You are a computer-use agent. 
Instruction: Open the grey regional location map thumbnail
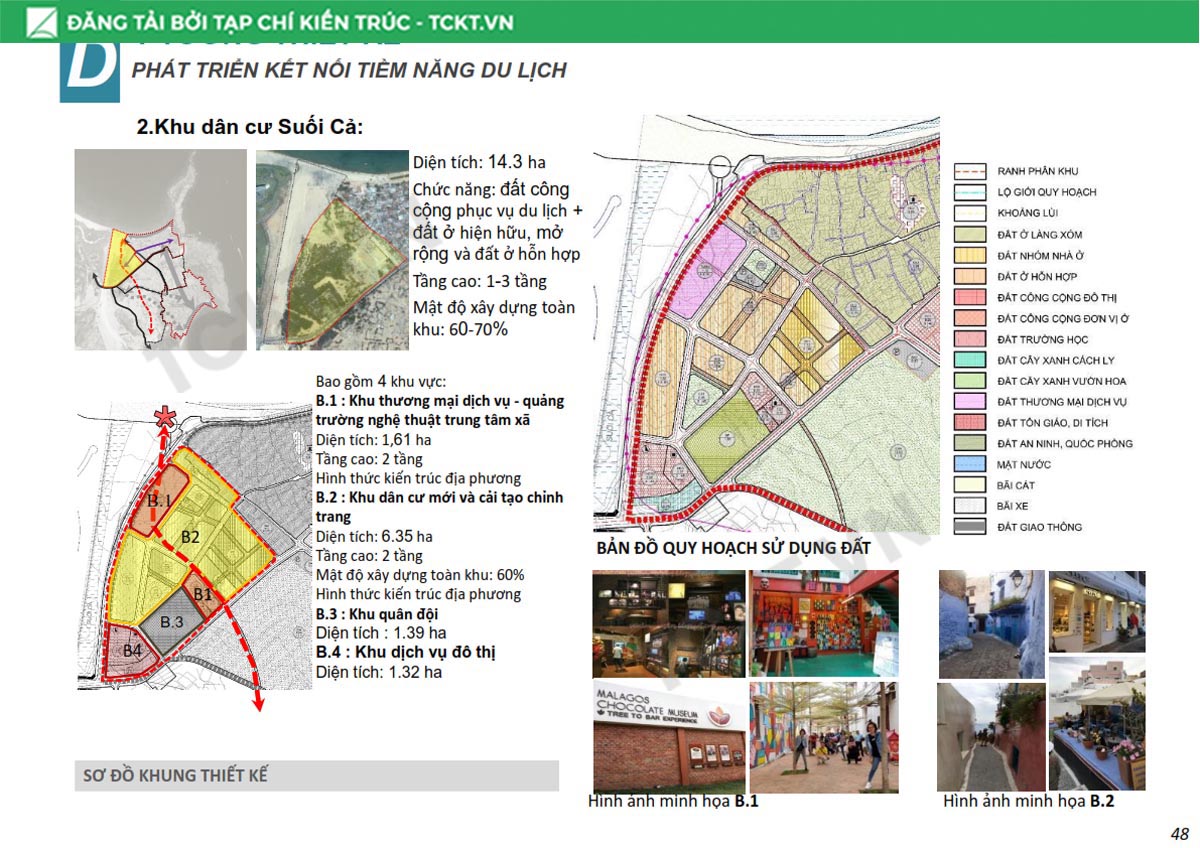point(161,250)
